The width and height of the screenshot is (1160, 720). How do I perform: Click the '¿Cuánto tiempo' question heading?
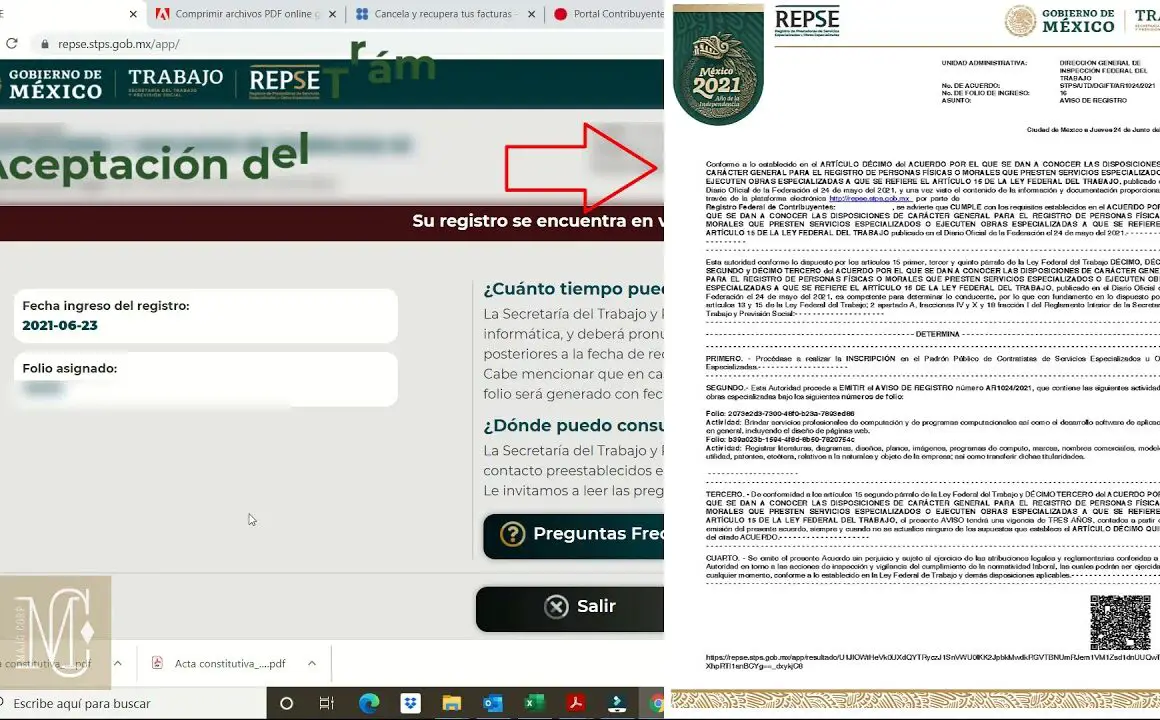pos(573,289)
